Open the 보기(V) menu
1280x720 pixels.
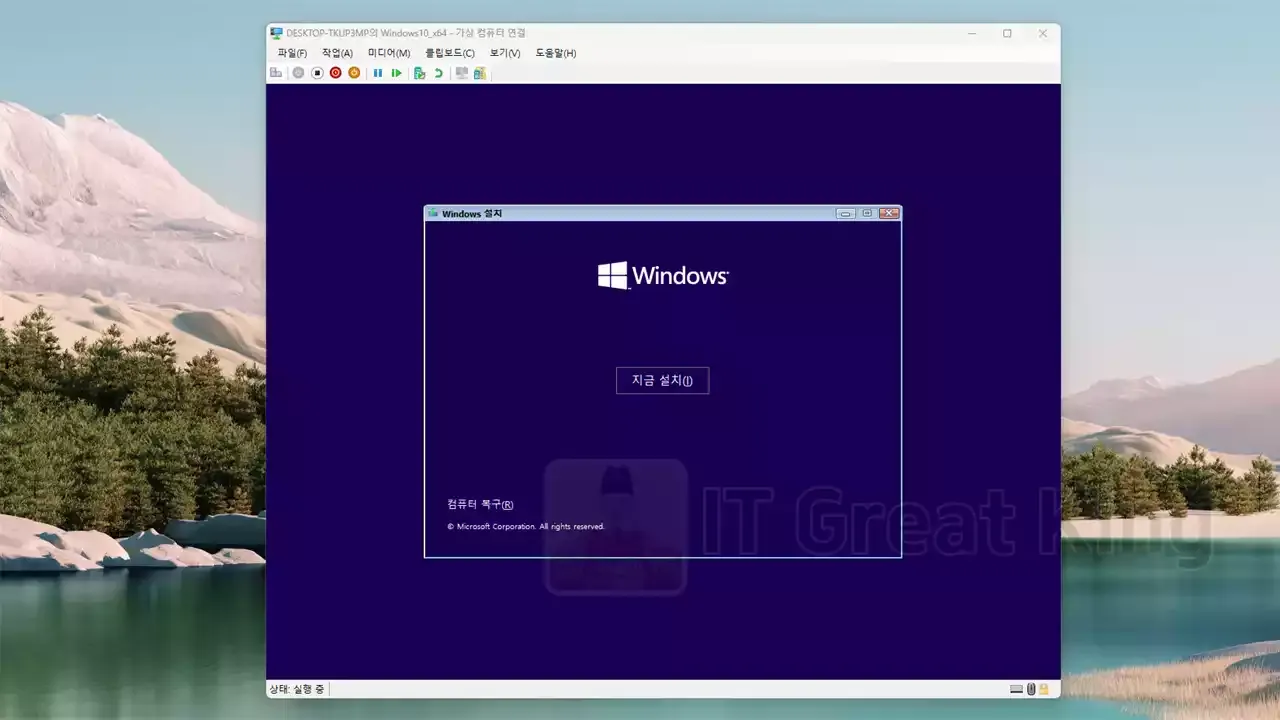click(505, 53)
